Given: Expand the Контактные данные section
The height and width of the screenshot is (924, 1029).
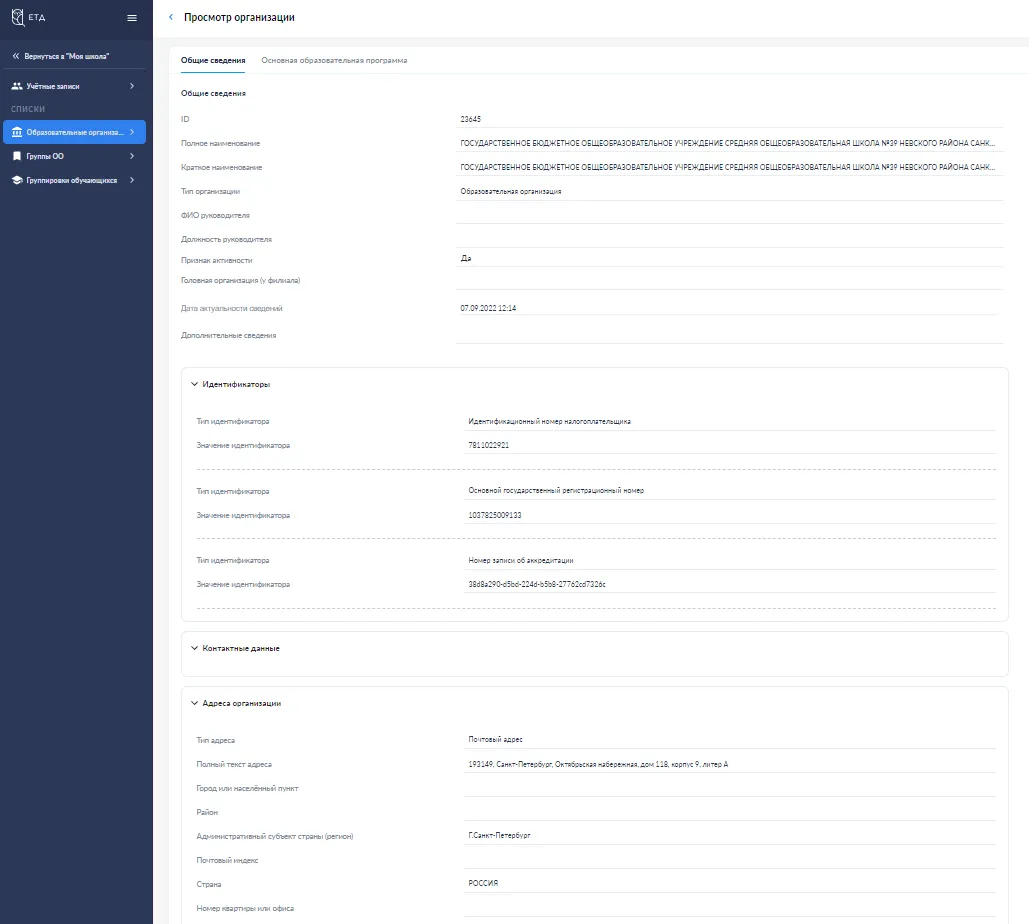Looking at the screenshot, I should (194, 648).
